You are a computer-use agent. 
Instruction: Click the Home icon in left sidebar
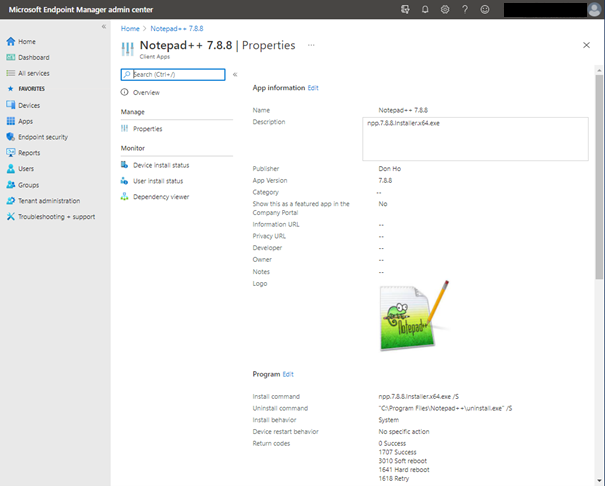[11, 41]
